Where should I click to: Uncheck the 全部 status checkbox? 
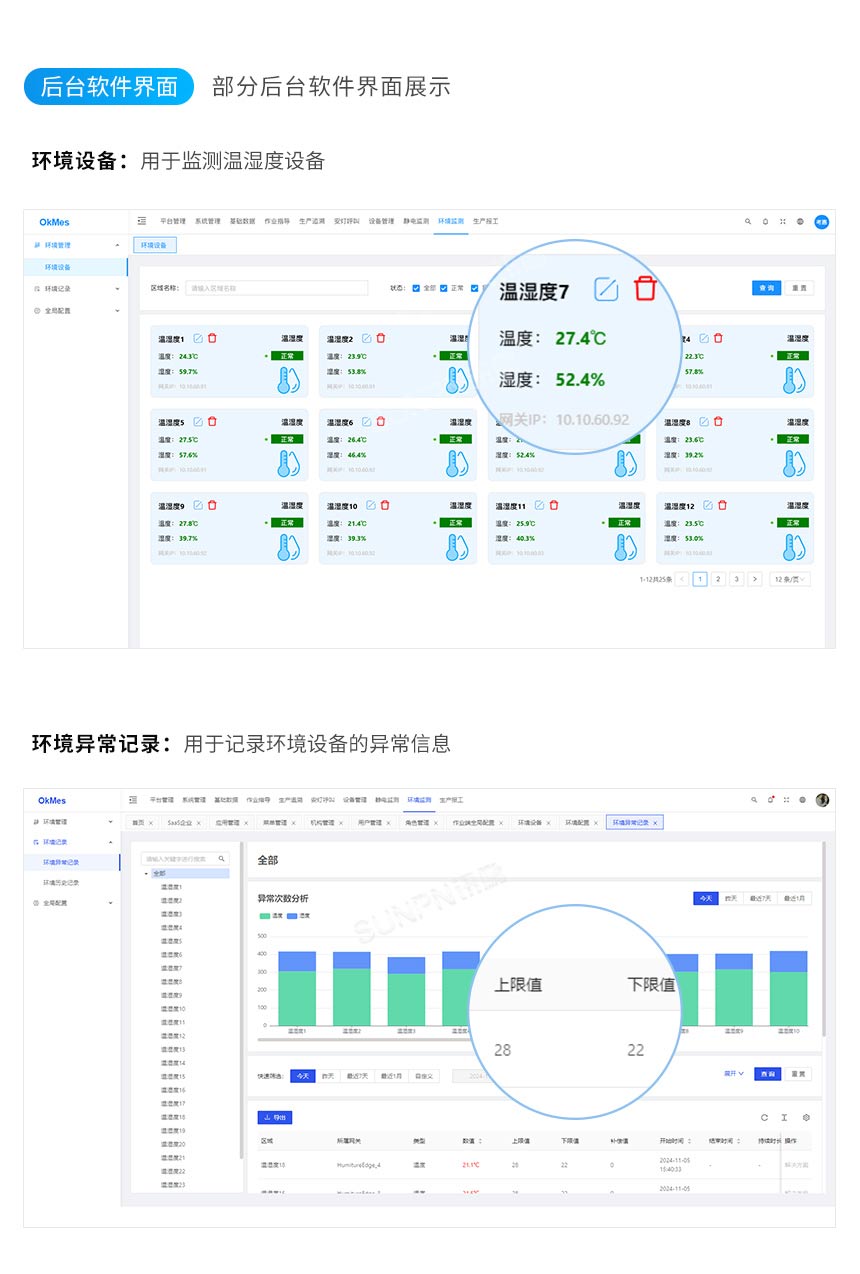coord(415,288)
